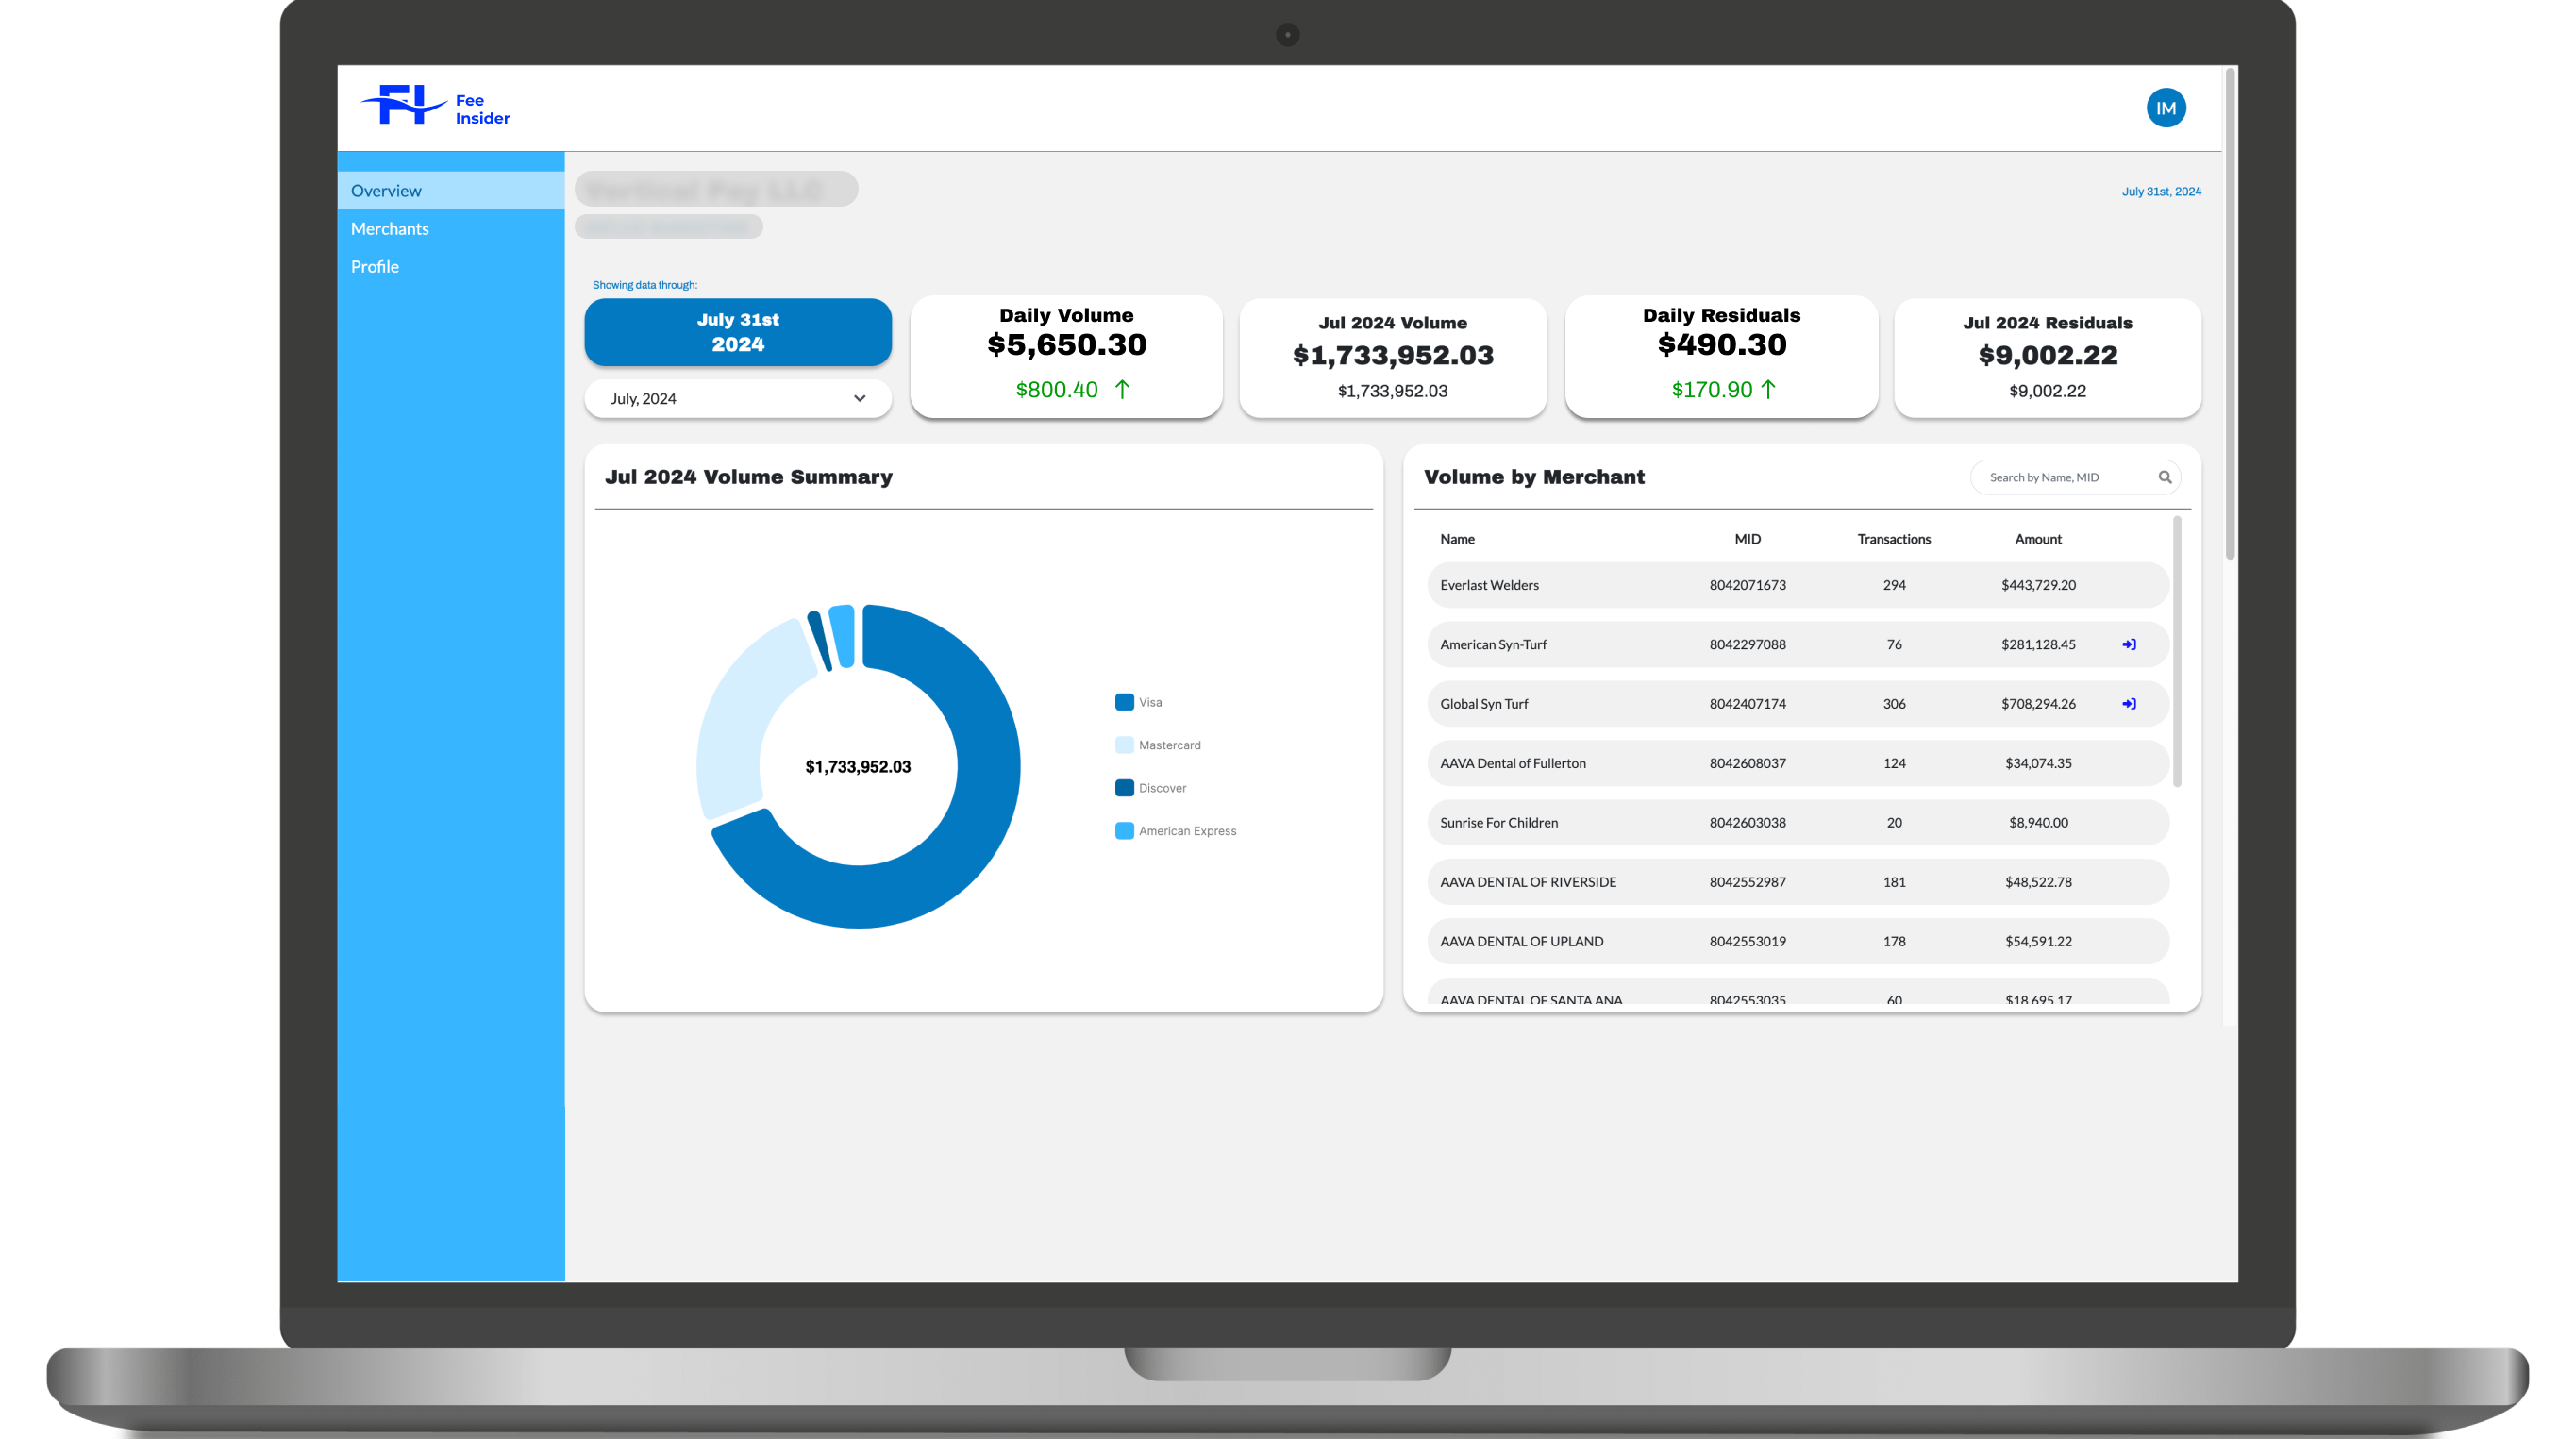Expand the July, 2024 month dropdown
The image size is (2576, 1439).
click(x=737, y=398)
